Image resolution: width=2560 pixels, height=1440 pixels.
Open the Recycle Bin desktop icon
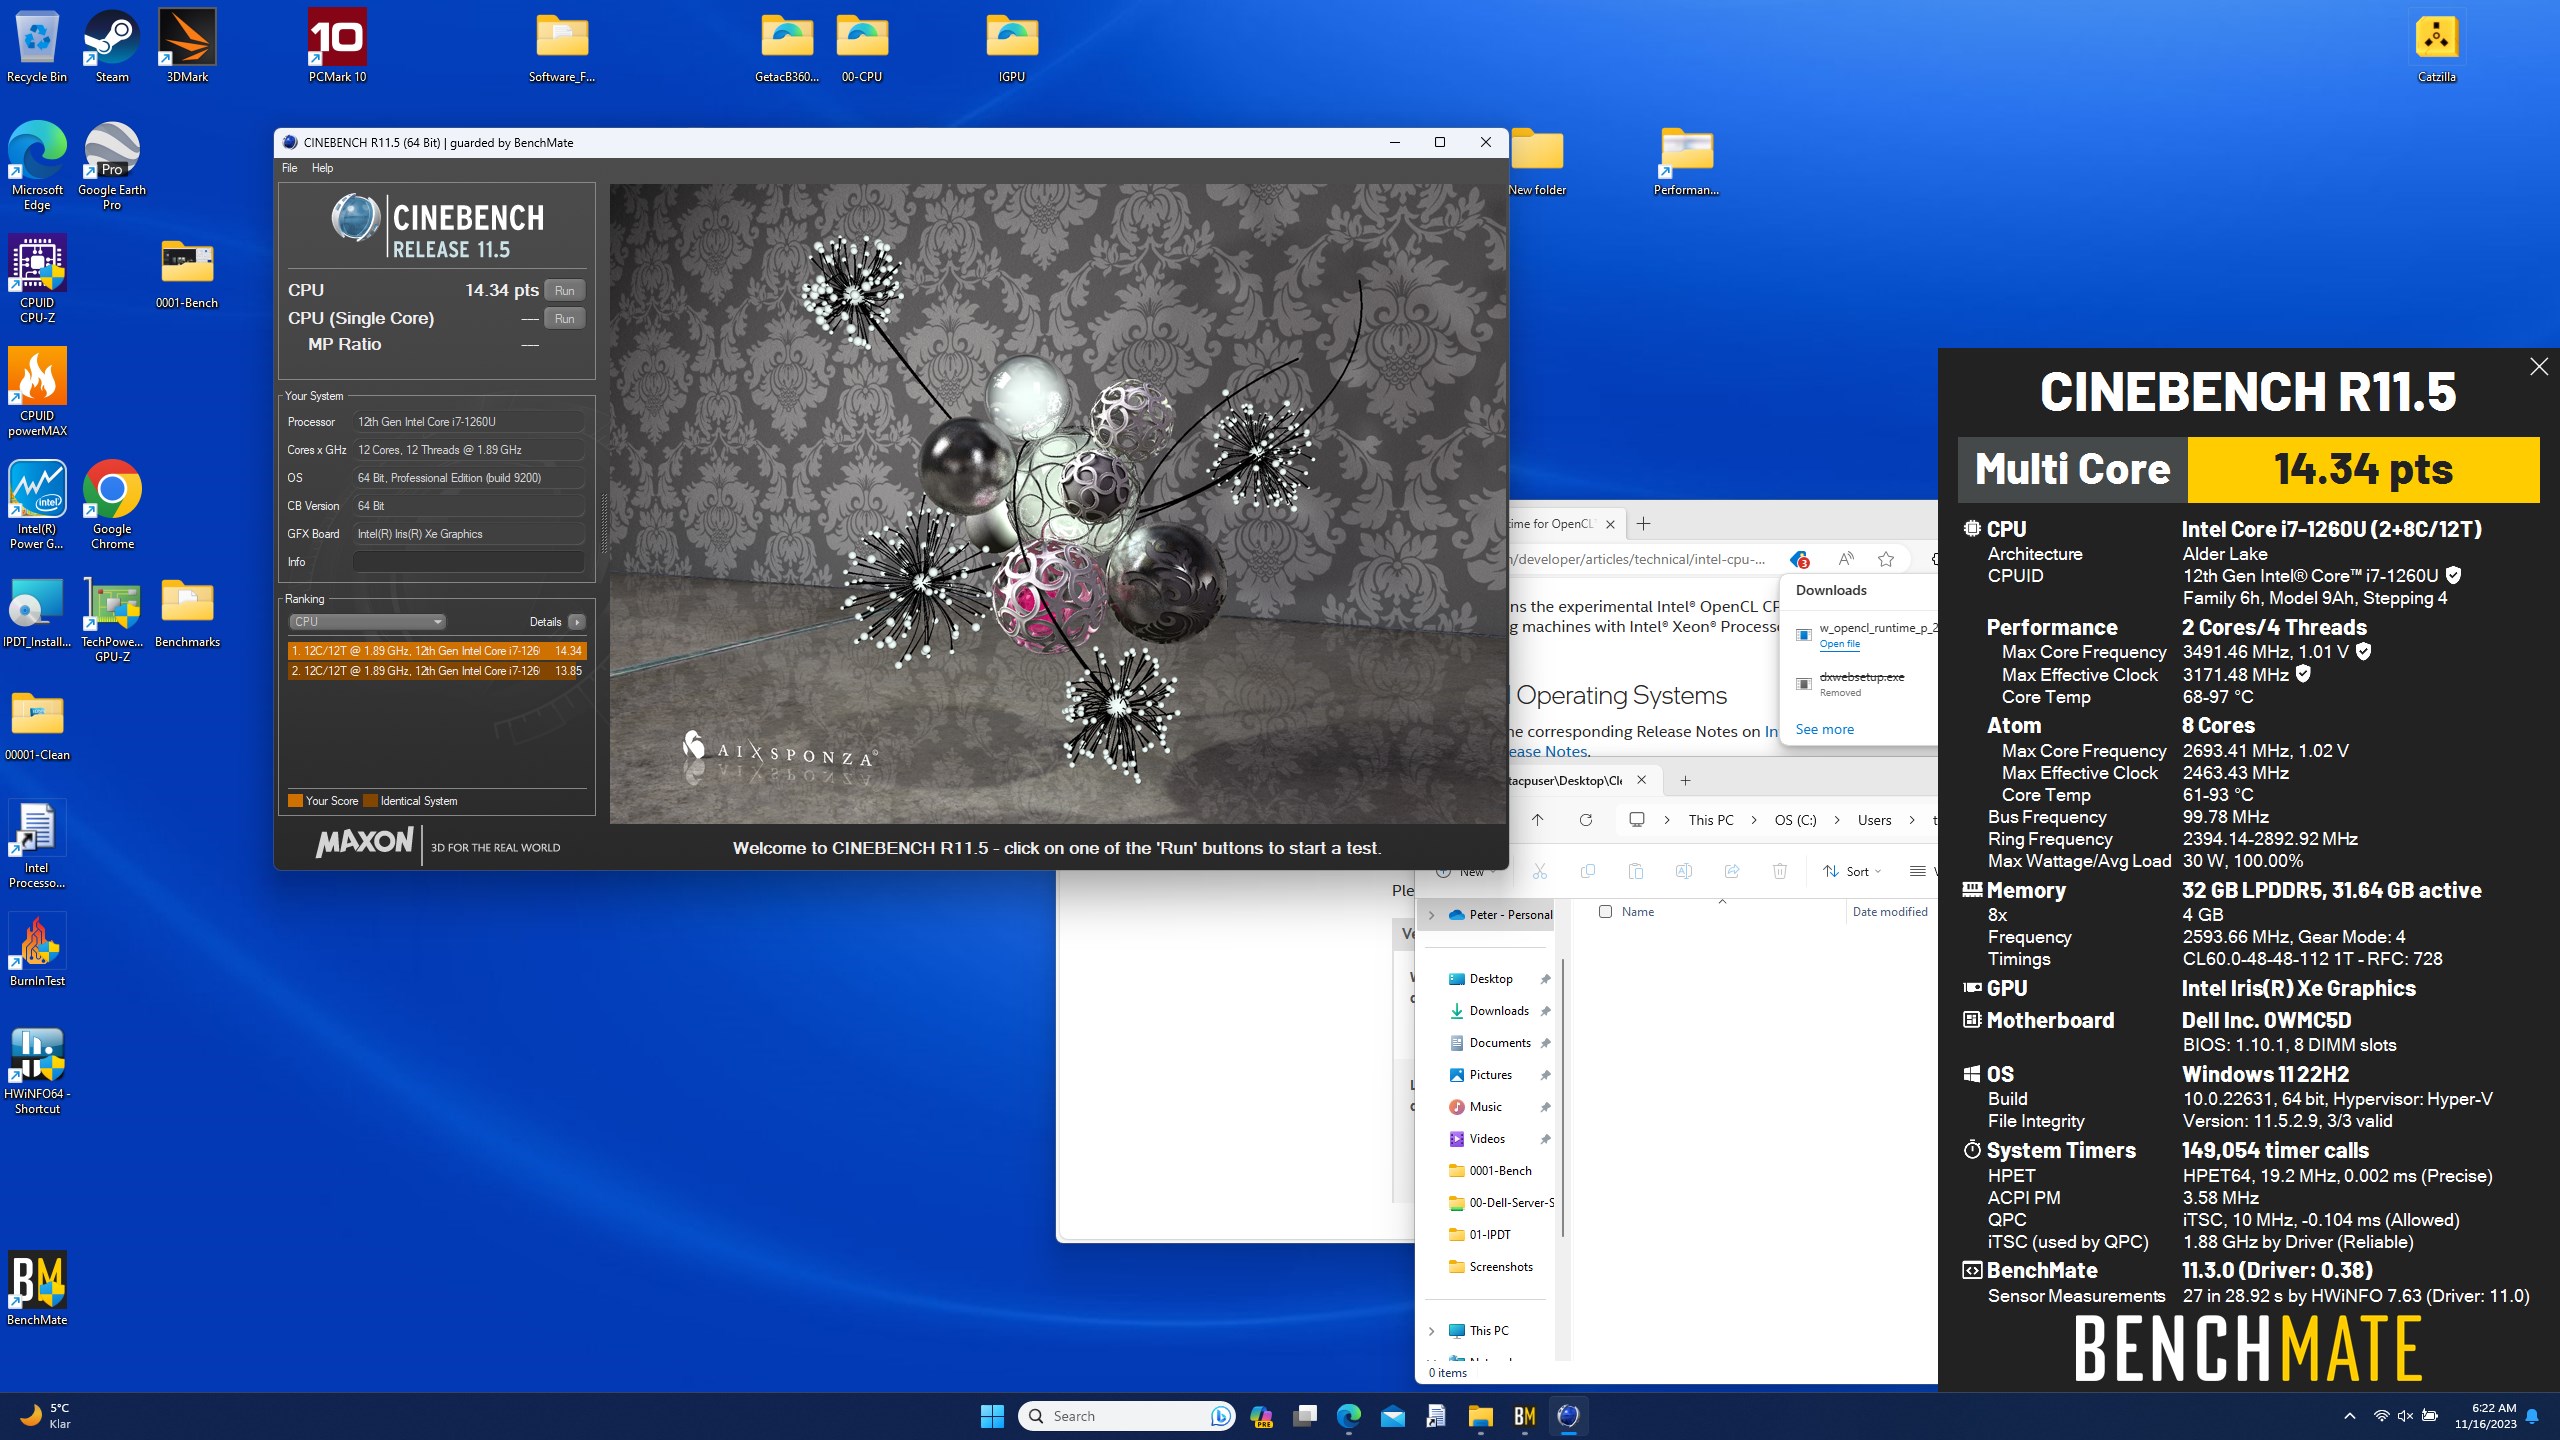(37, 47)
